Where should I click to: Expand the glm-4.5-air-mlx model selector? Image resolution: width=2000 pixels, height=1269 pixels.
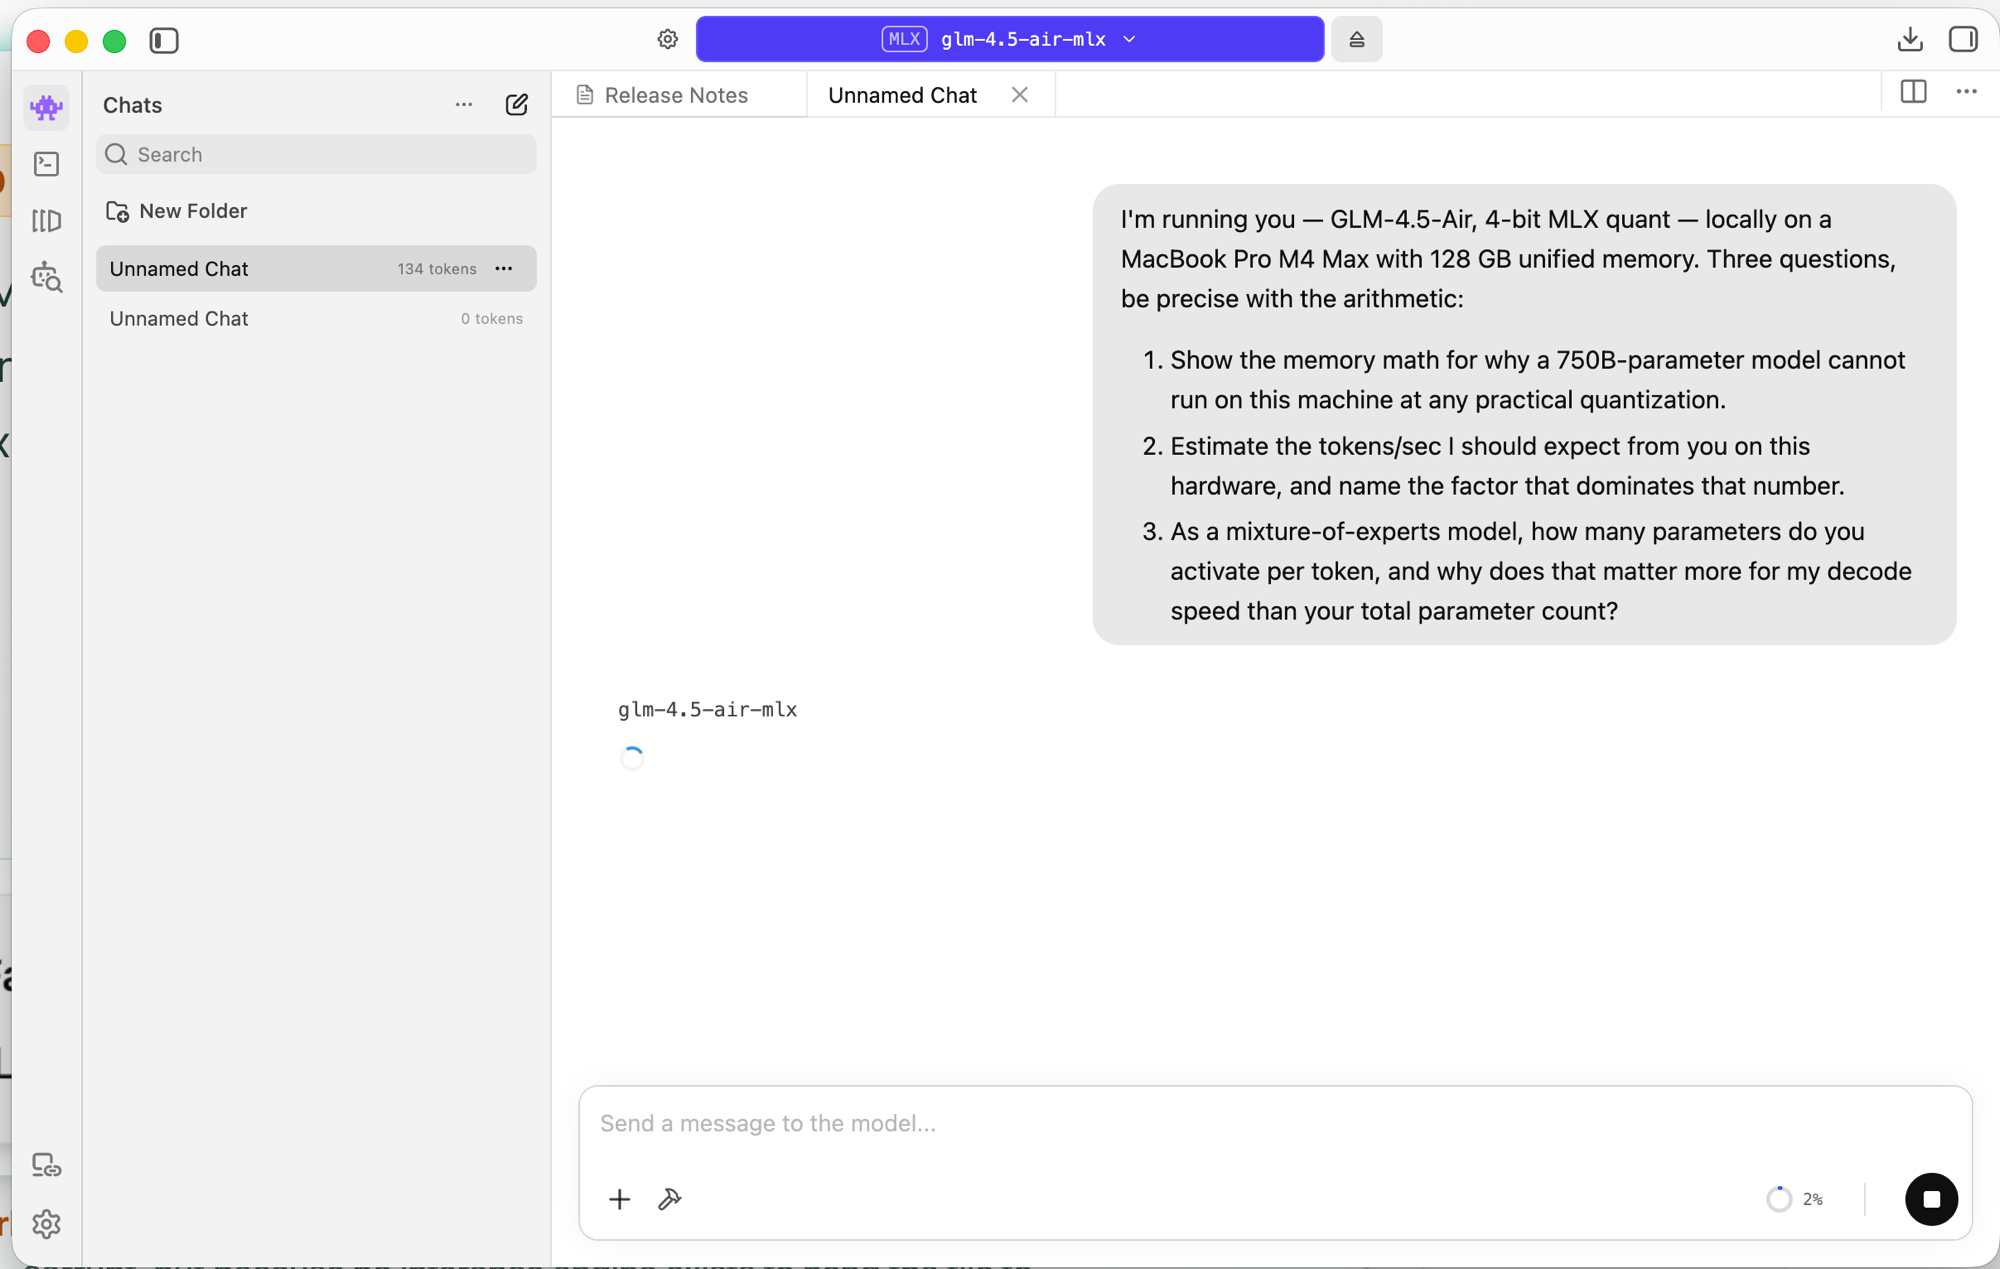click(1010, 39)
